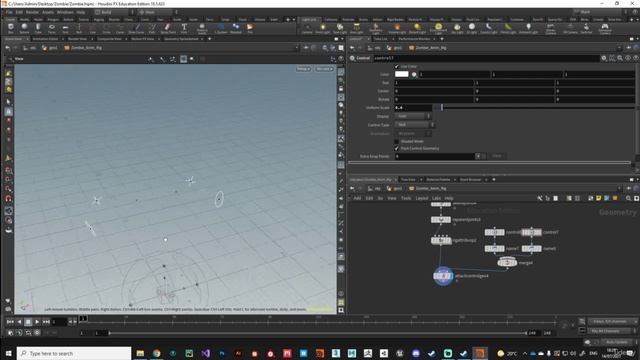The image size is (640, 360).
Task: Select the Spray Paint shelf tool
Action: tap(168, 28)
